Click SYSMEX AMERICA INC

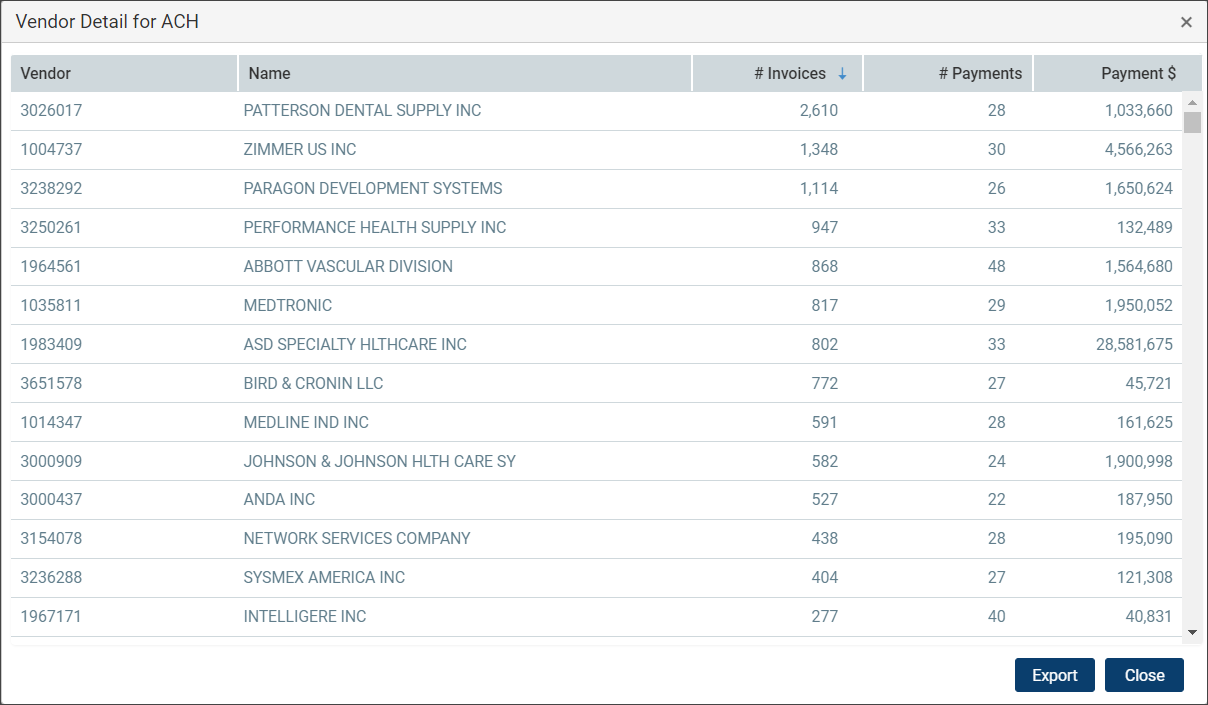324,577
